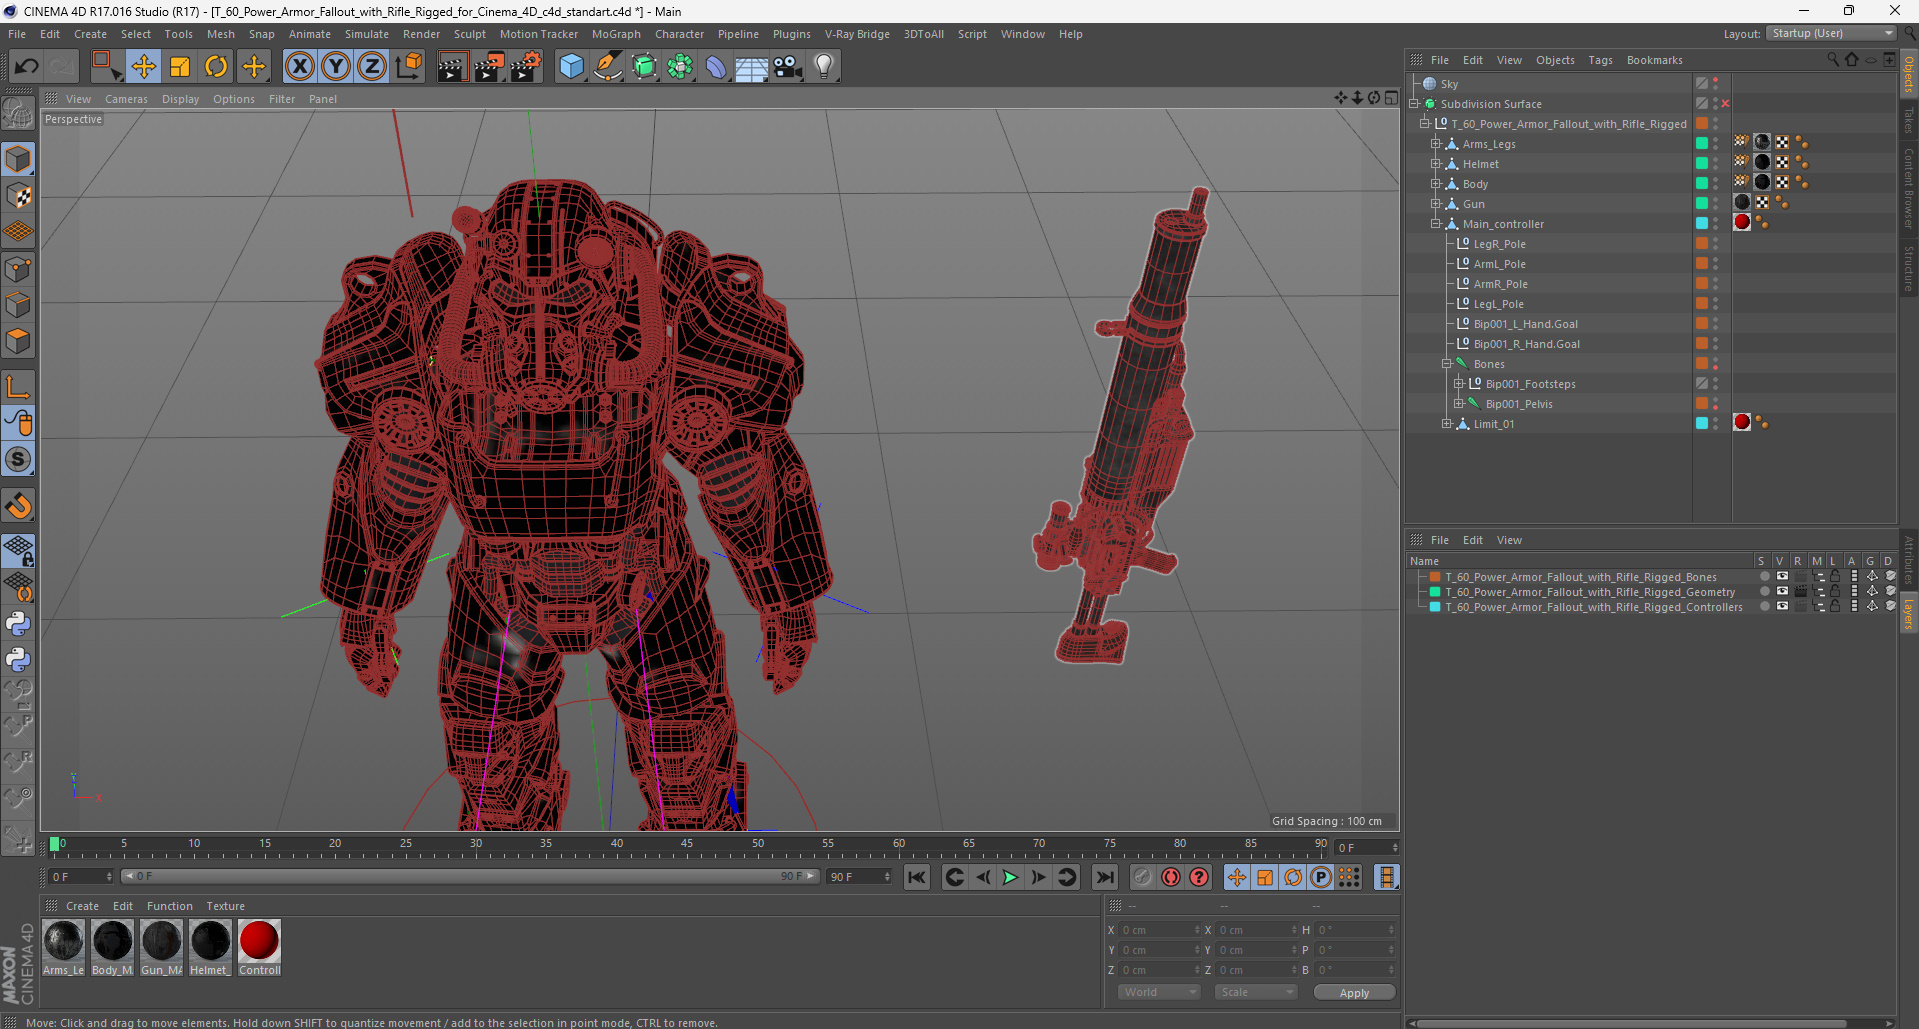This screenshot has width=1919, height=1029.
Task: Add a Light object
Action: 823,67
